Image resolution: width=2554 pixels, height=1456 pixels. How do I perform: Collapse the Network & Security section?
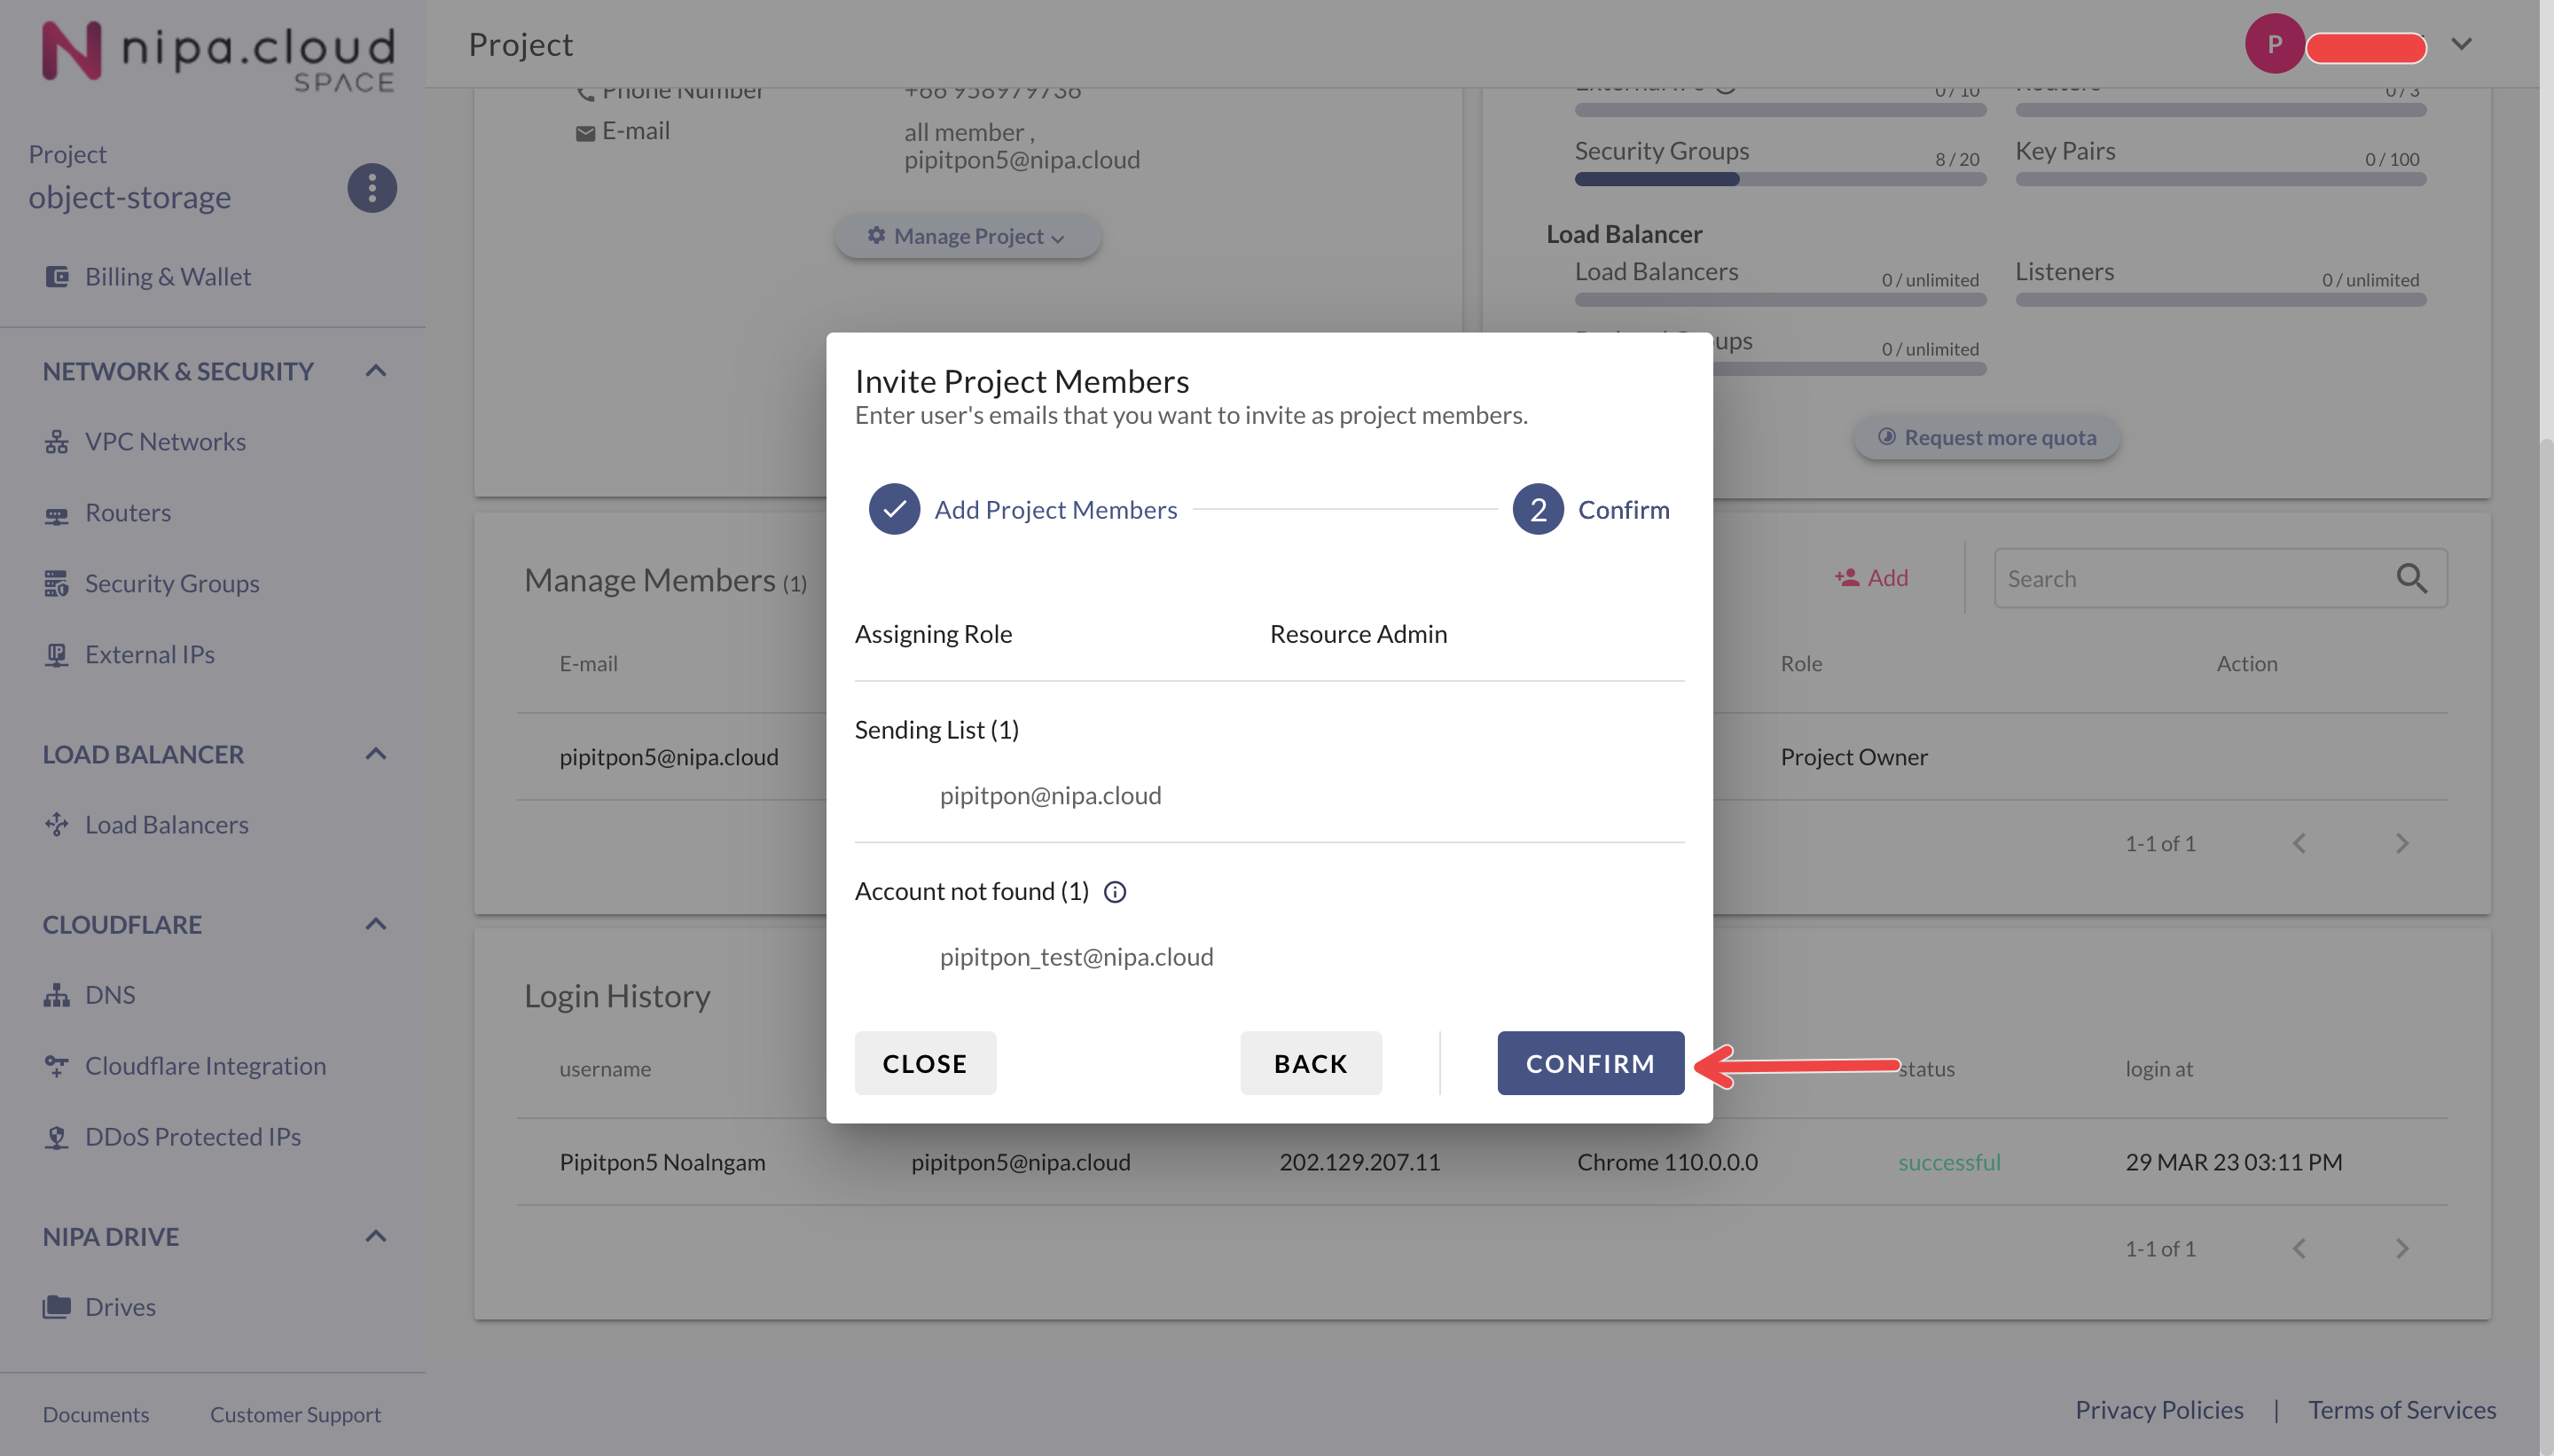376,371
